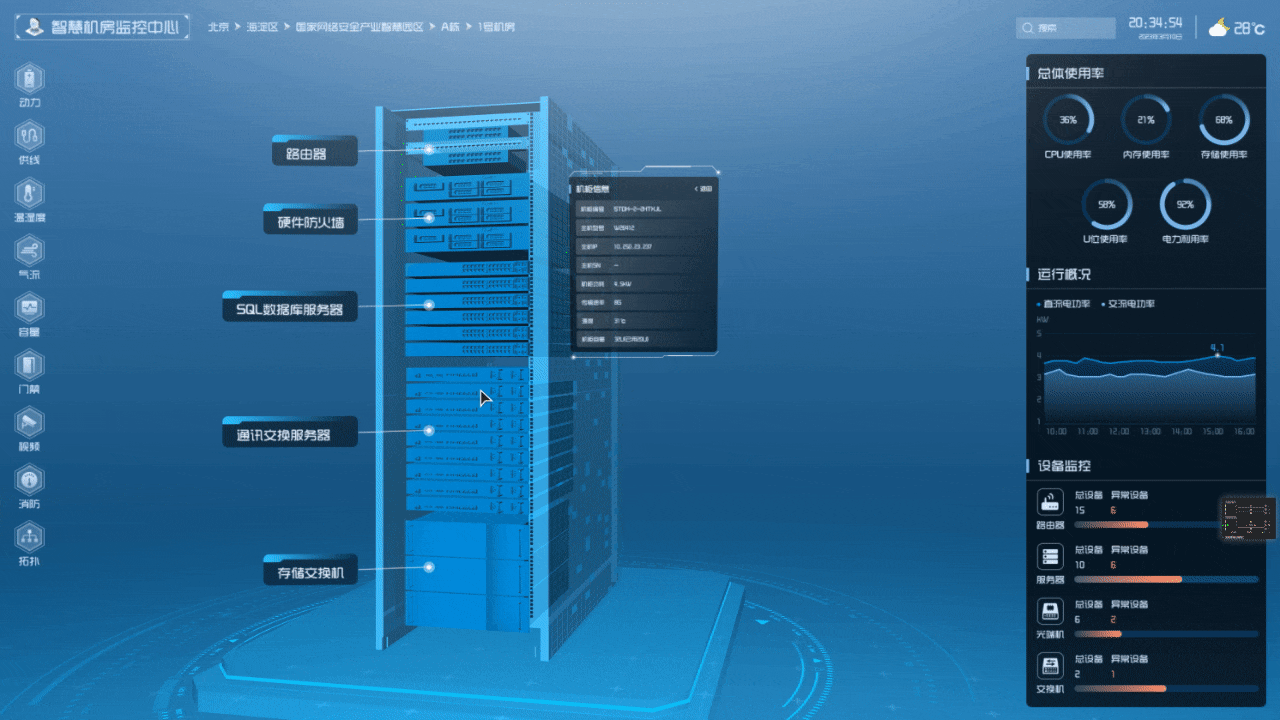Click the 路由器 device monitor icon
This screenshot has height=720, width=1280.
tap(1050, 502)
